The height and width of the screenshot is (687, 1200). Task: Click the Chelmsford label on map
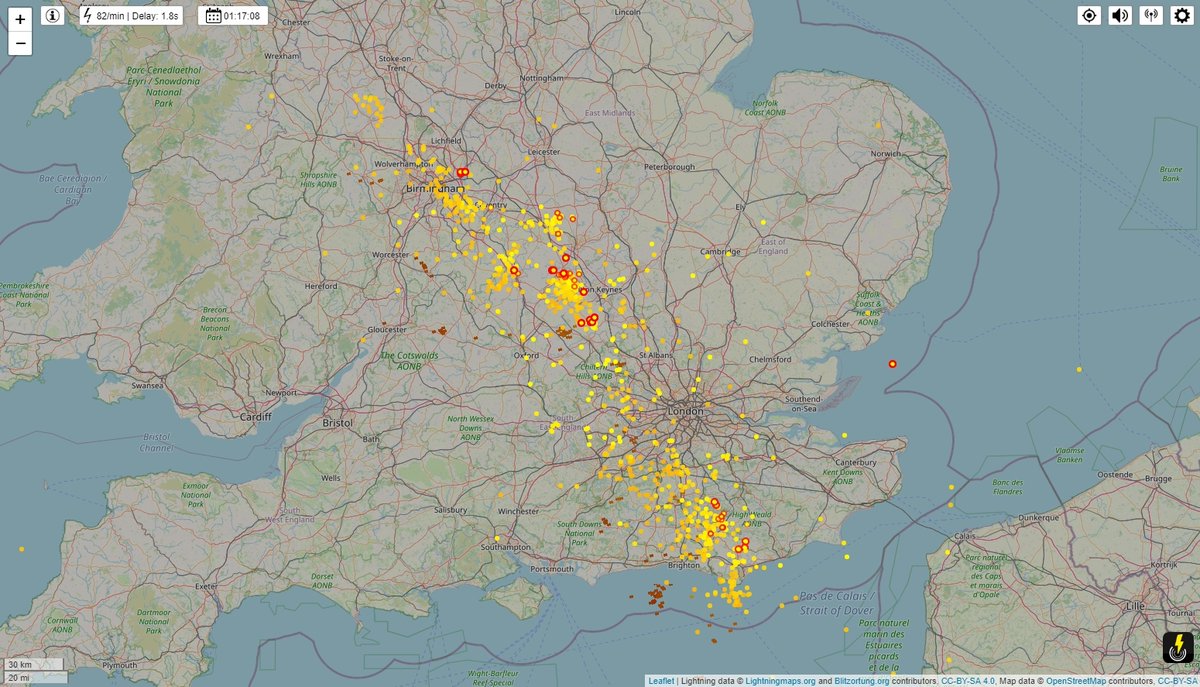pyautogui.click(x=771, y=359)
